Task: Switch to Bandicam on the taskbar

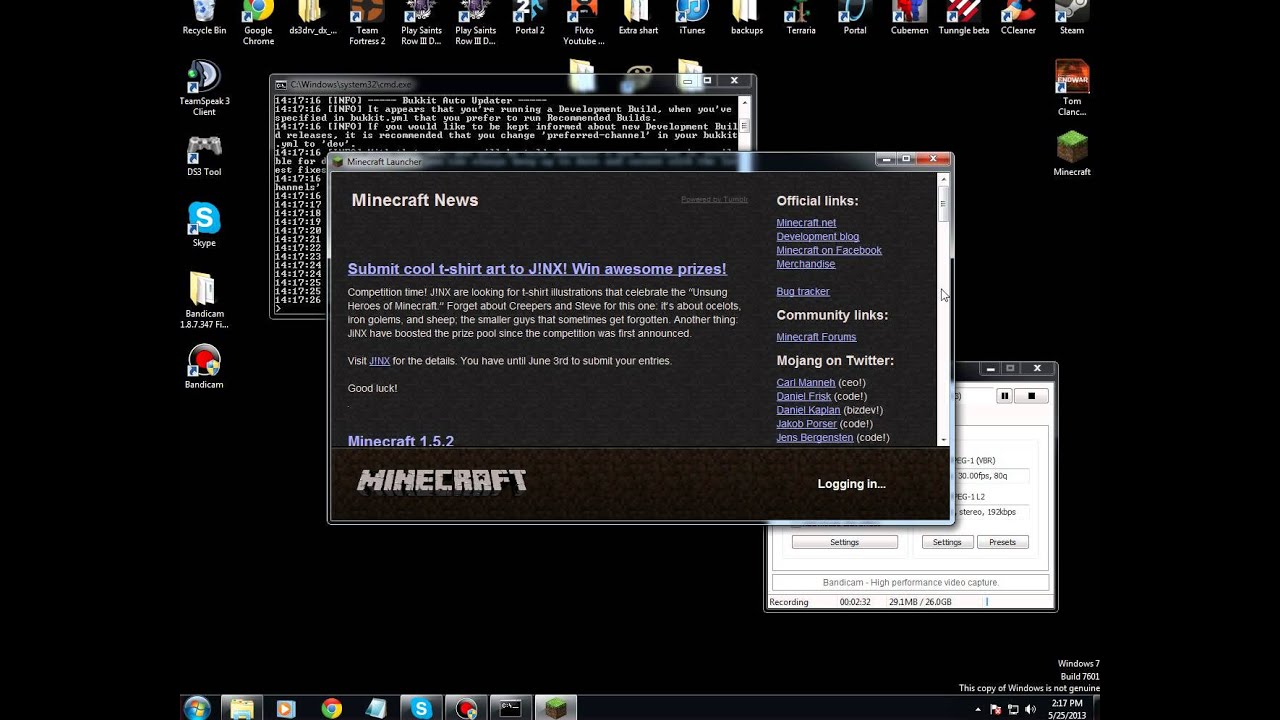Action: pos(466,708)
